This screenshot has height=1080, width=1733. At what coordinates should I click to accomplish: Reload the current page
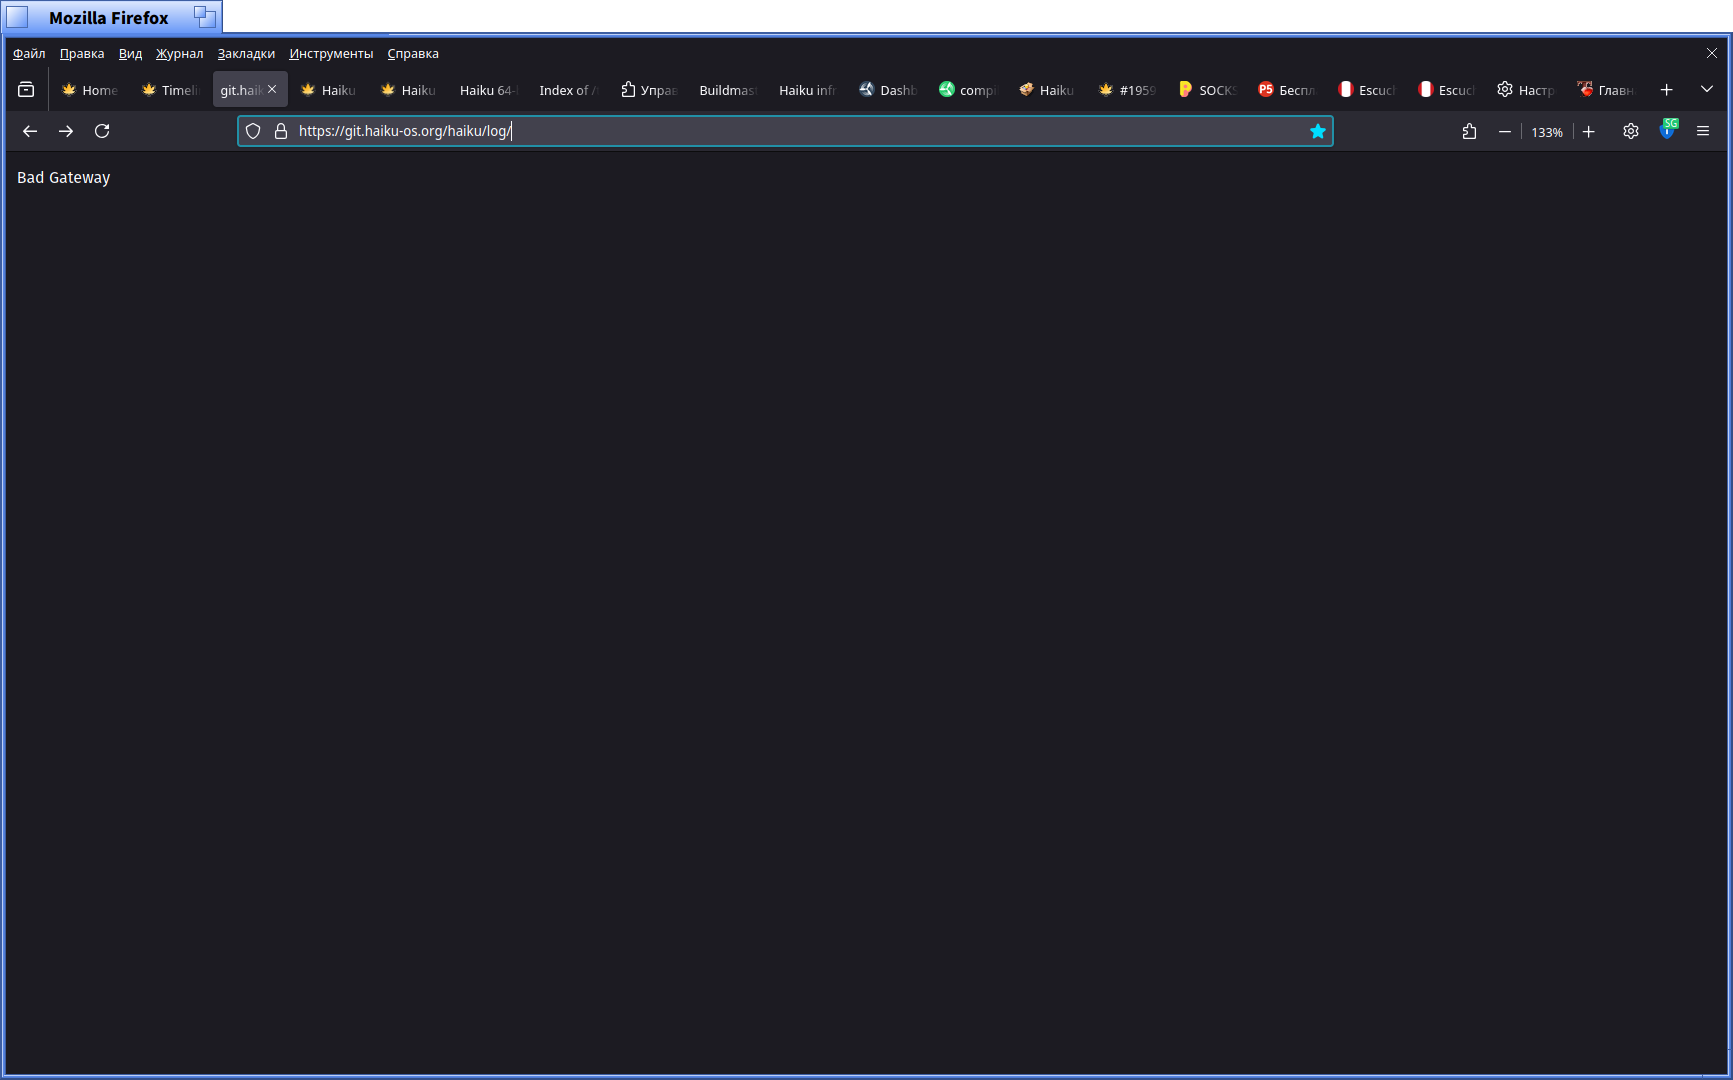[x=102, y=131]
